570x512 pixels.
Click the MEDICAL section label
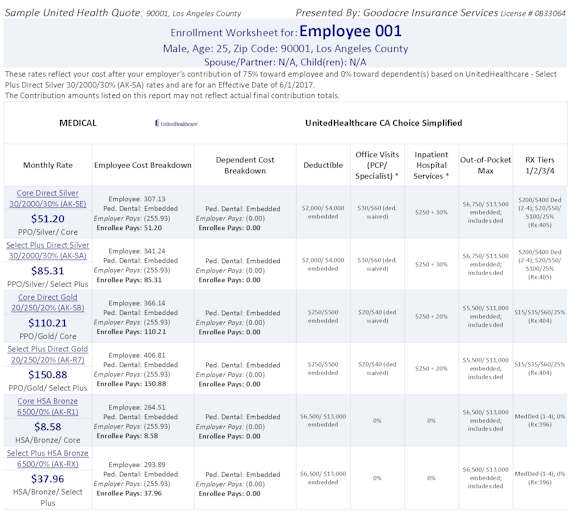pyautogui.click(x=78, y=123)
